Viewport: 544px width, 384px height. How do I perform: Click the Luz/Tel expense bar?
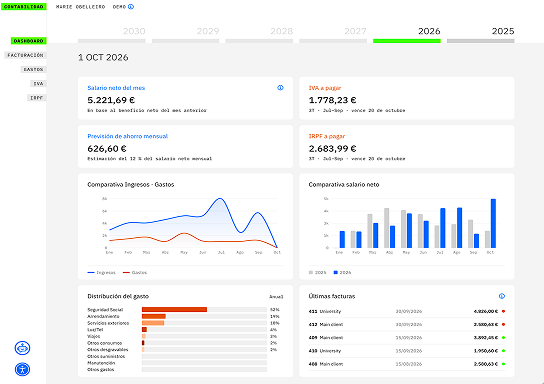coord(144,329)
